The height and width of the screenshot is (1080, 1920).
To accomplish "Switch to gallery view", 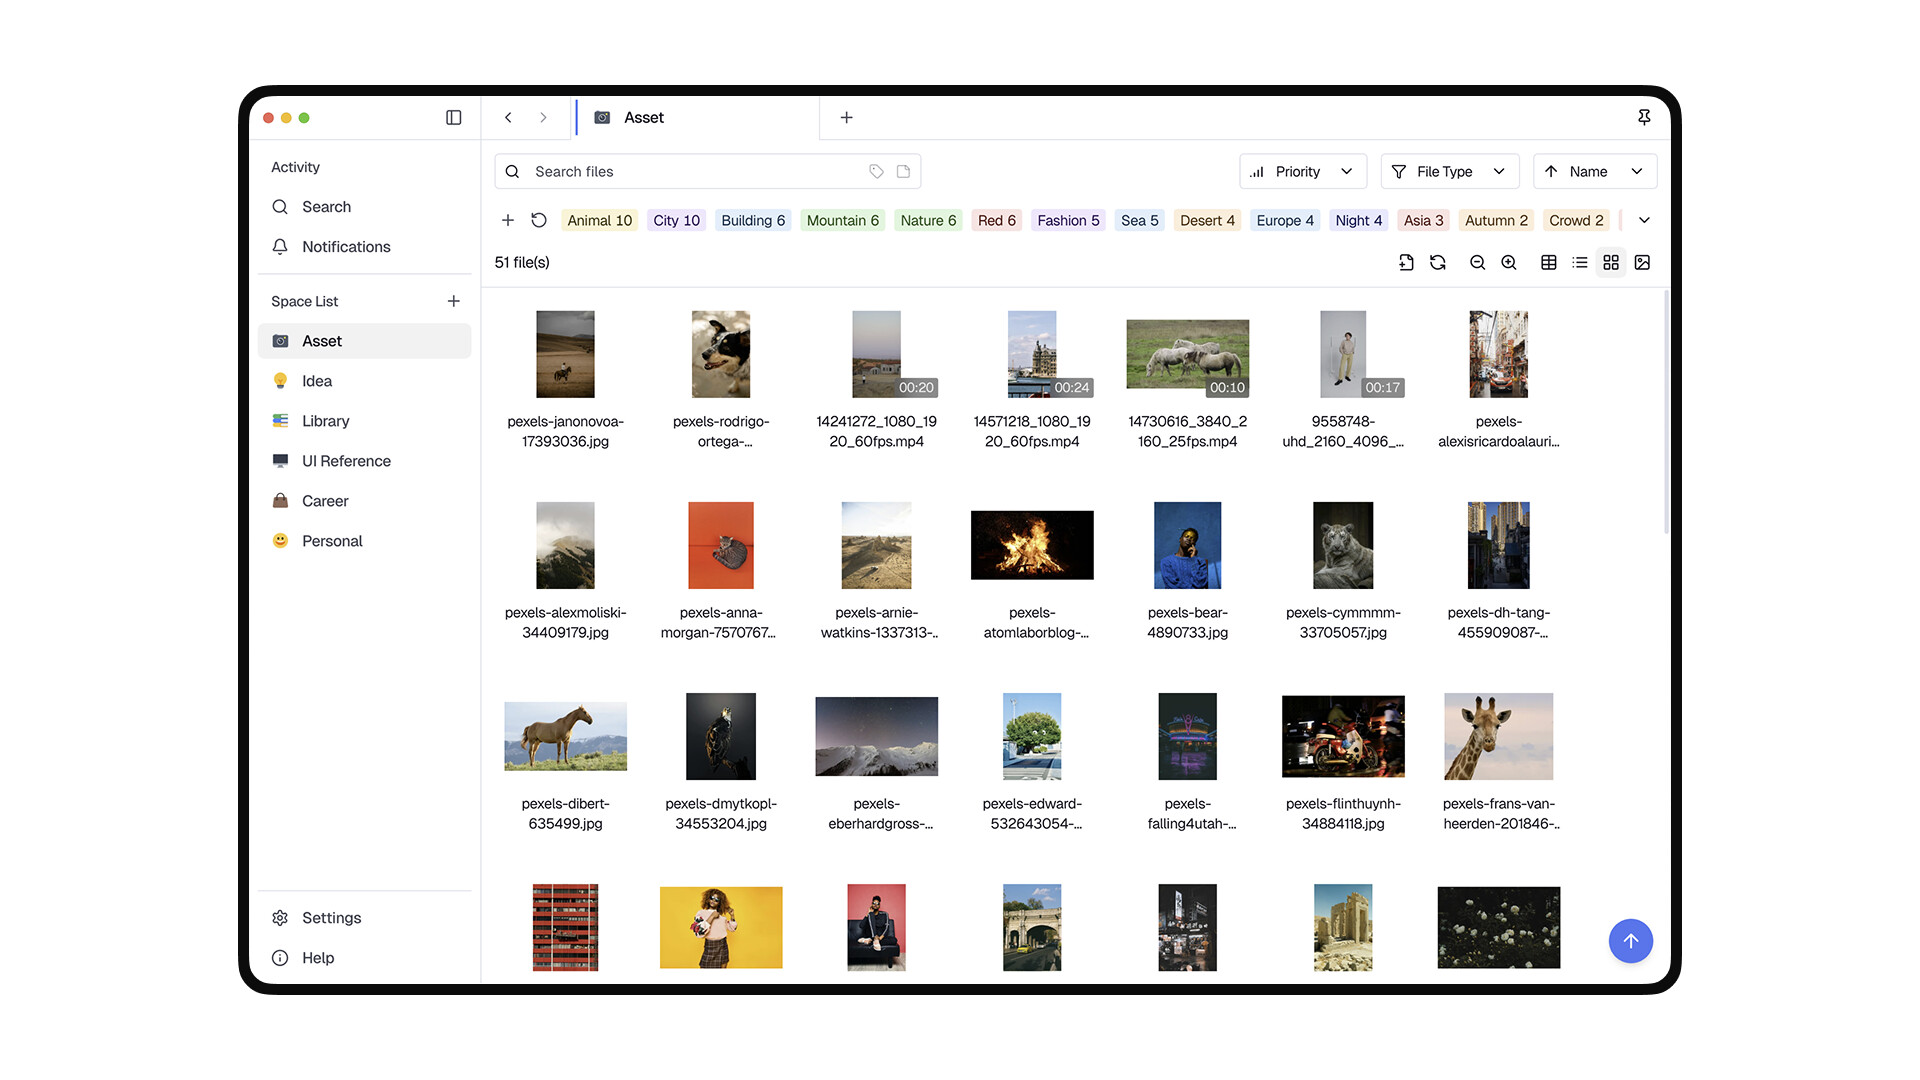I will (x=1642, y=262).
